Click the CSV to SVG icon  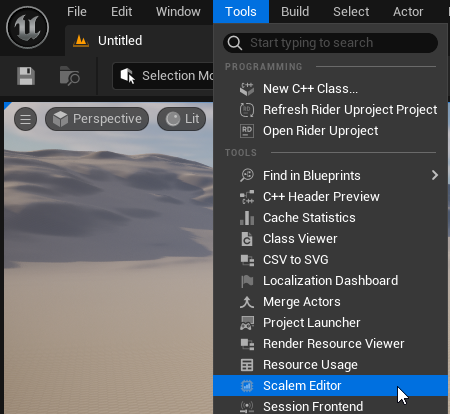(247, 260)
